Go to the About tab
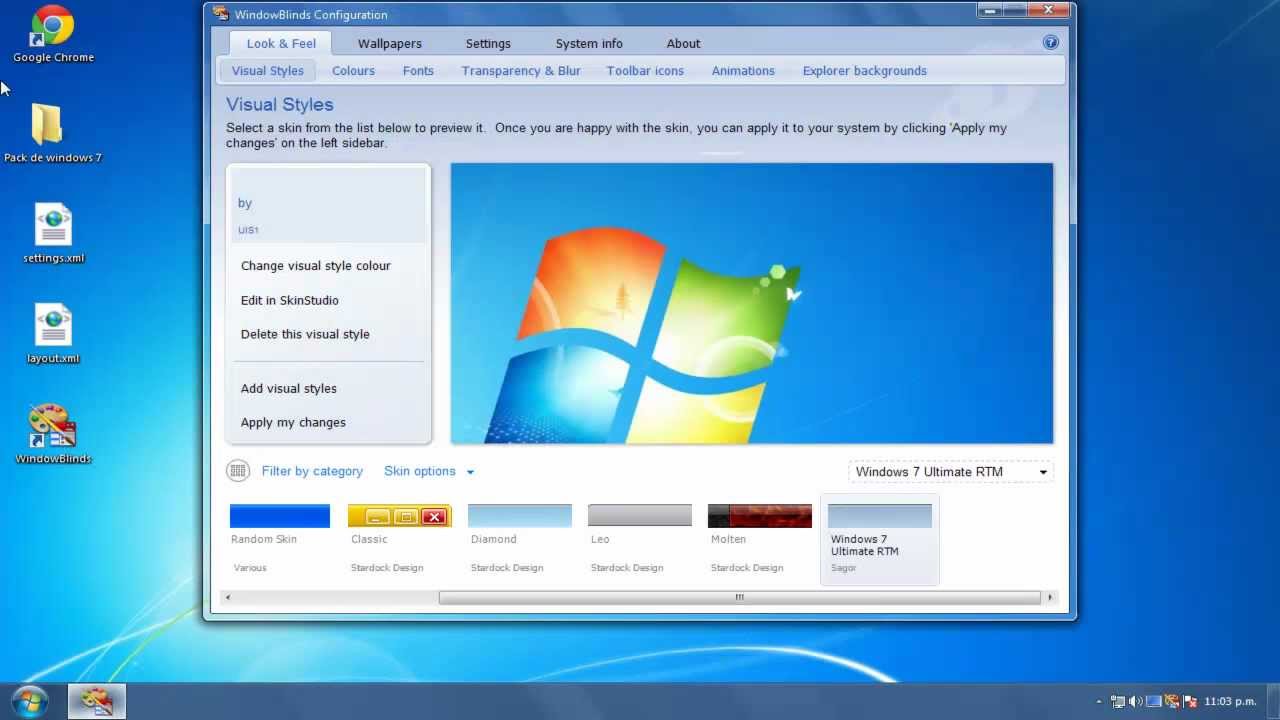 pyautogui.click(x=683, y=43)
